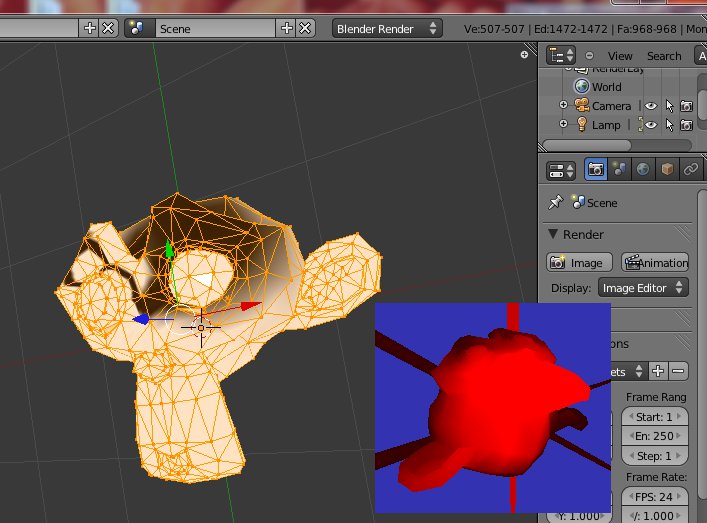
Task: Click the World globe icon in outliner
Action: coord(582,86)
